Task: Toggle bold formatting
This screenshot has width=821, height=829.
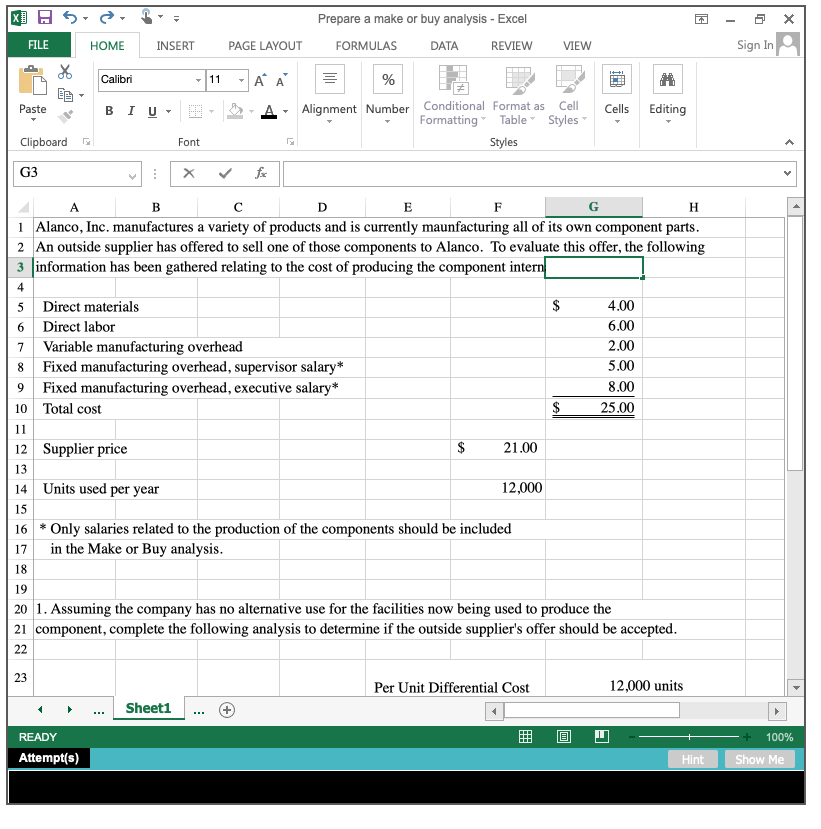Action: pos(108,111)
